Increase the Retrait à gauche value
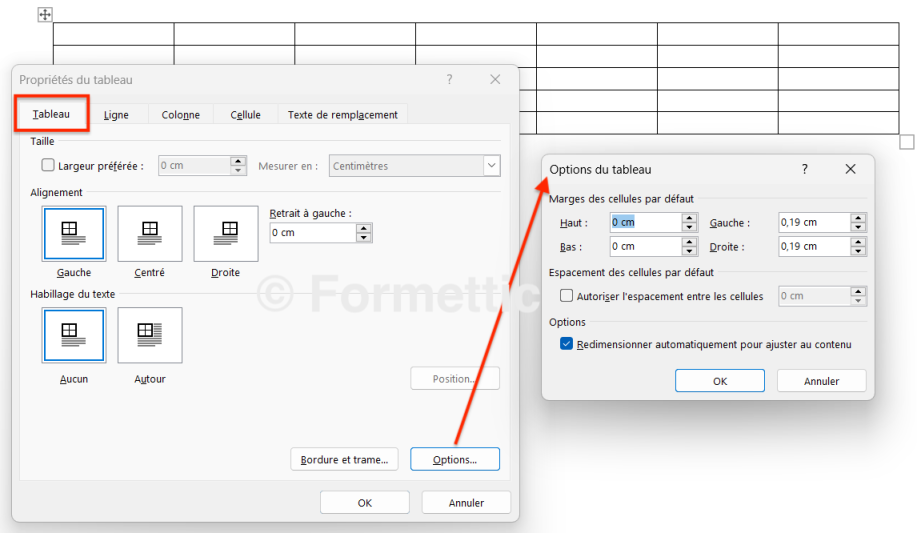 coord(364,228)
